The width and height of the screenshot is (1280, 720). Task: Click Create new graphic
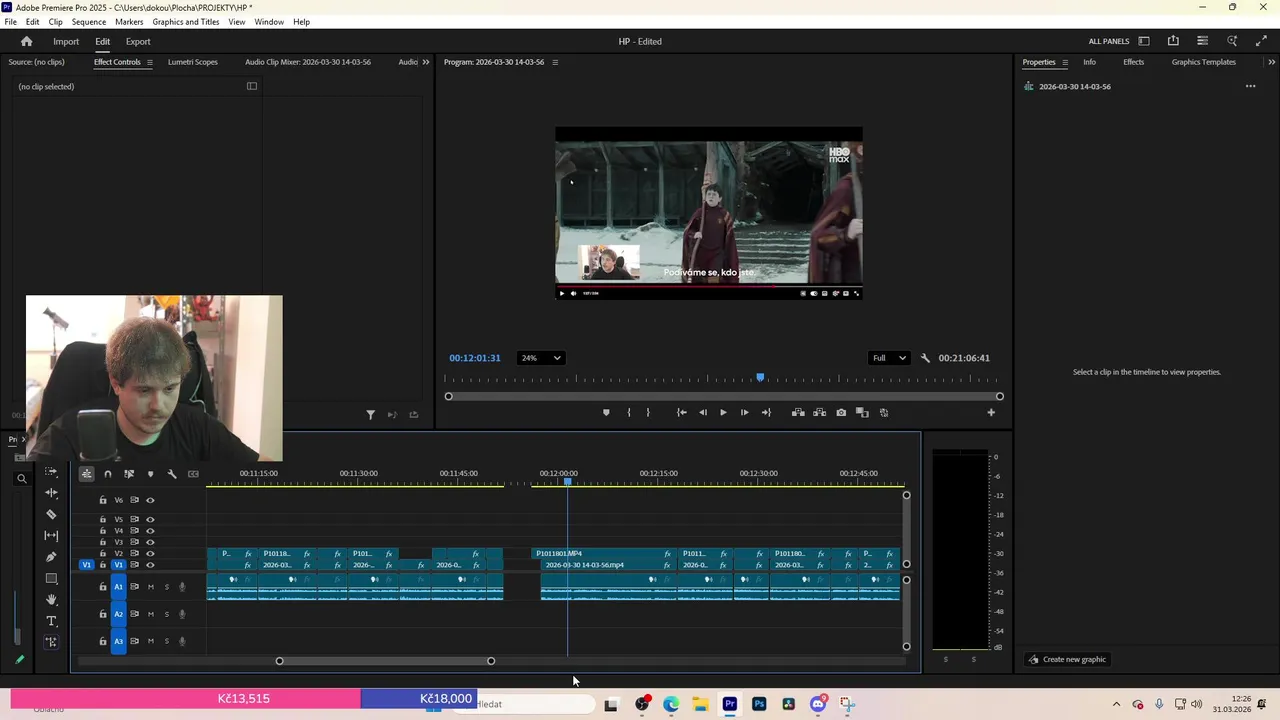tap(1067, 659)
